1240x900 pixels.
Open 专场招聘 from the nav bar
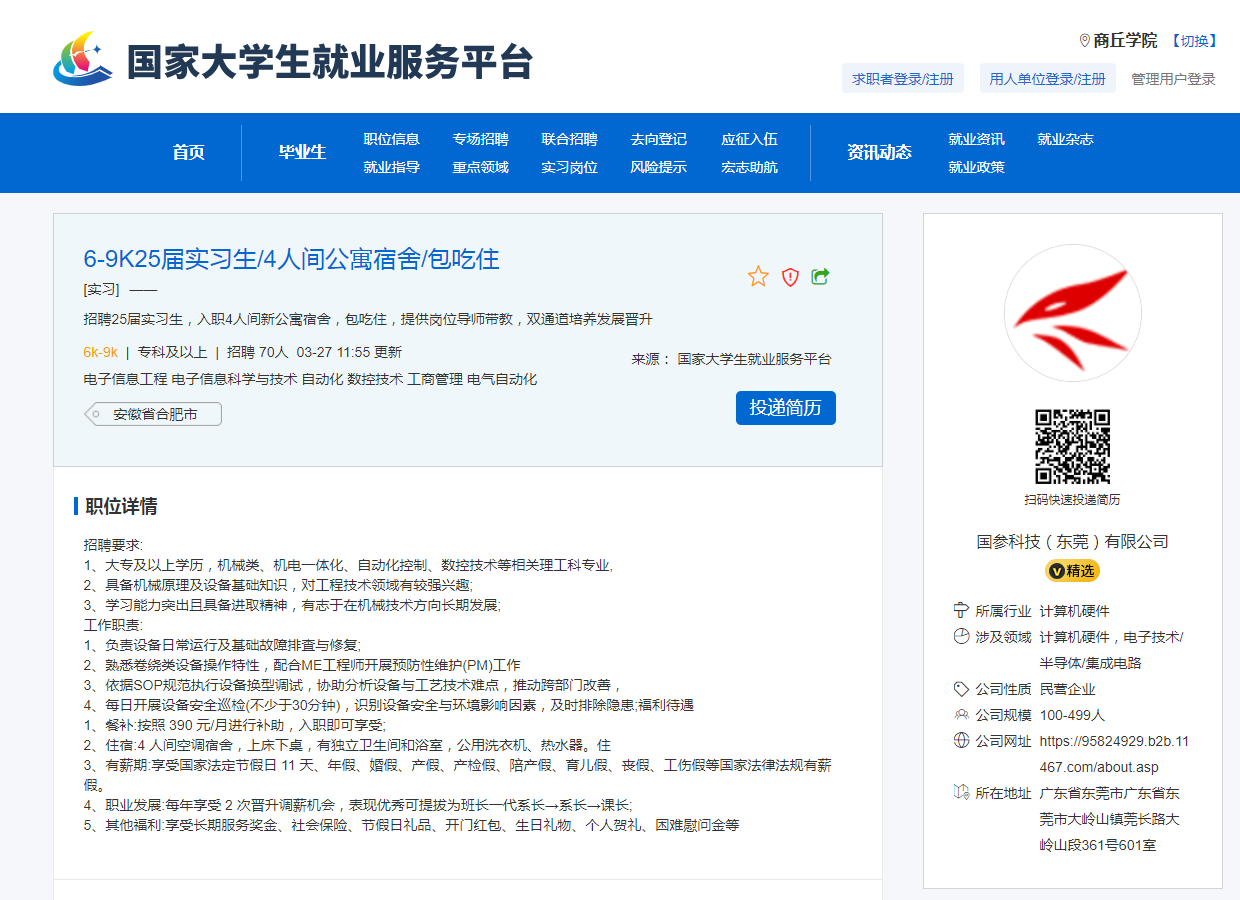point(480,139)
